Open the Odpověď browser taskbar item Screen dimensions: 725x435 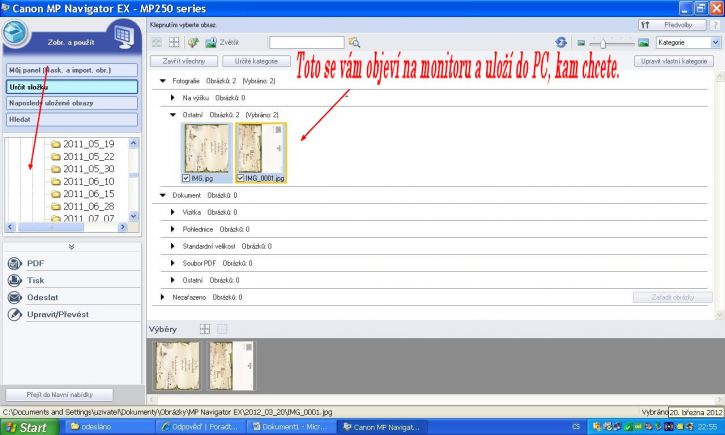201,427
